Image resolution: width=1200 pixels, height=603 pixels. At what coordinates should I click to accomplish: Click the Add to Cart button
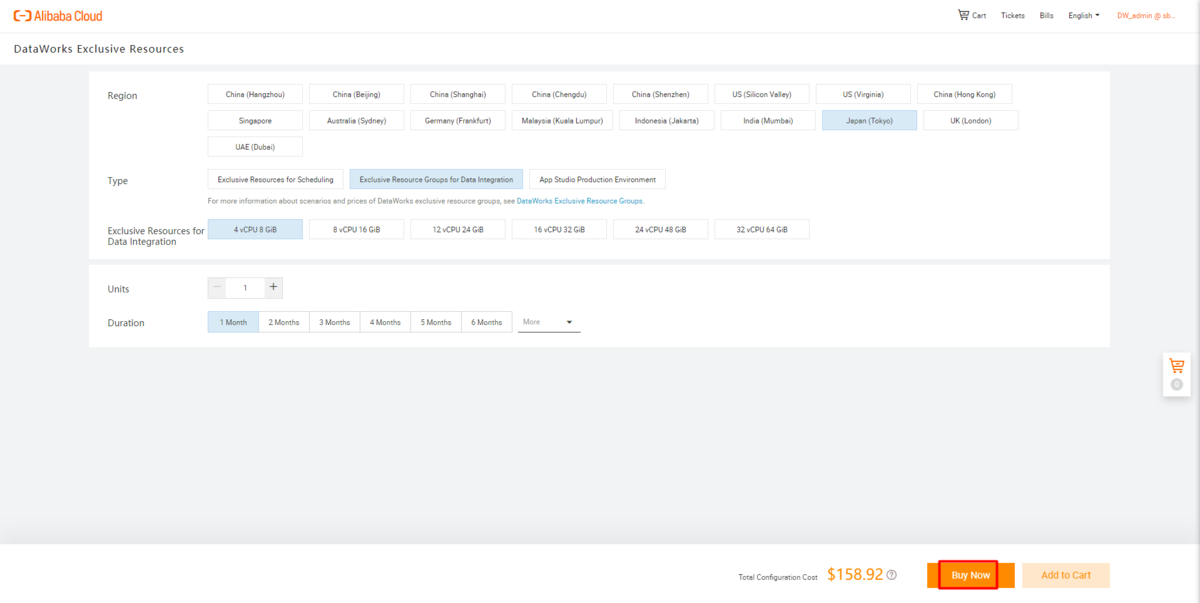1066,575
